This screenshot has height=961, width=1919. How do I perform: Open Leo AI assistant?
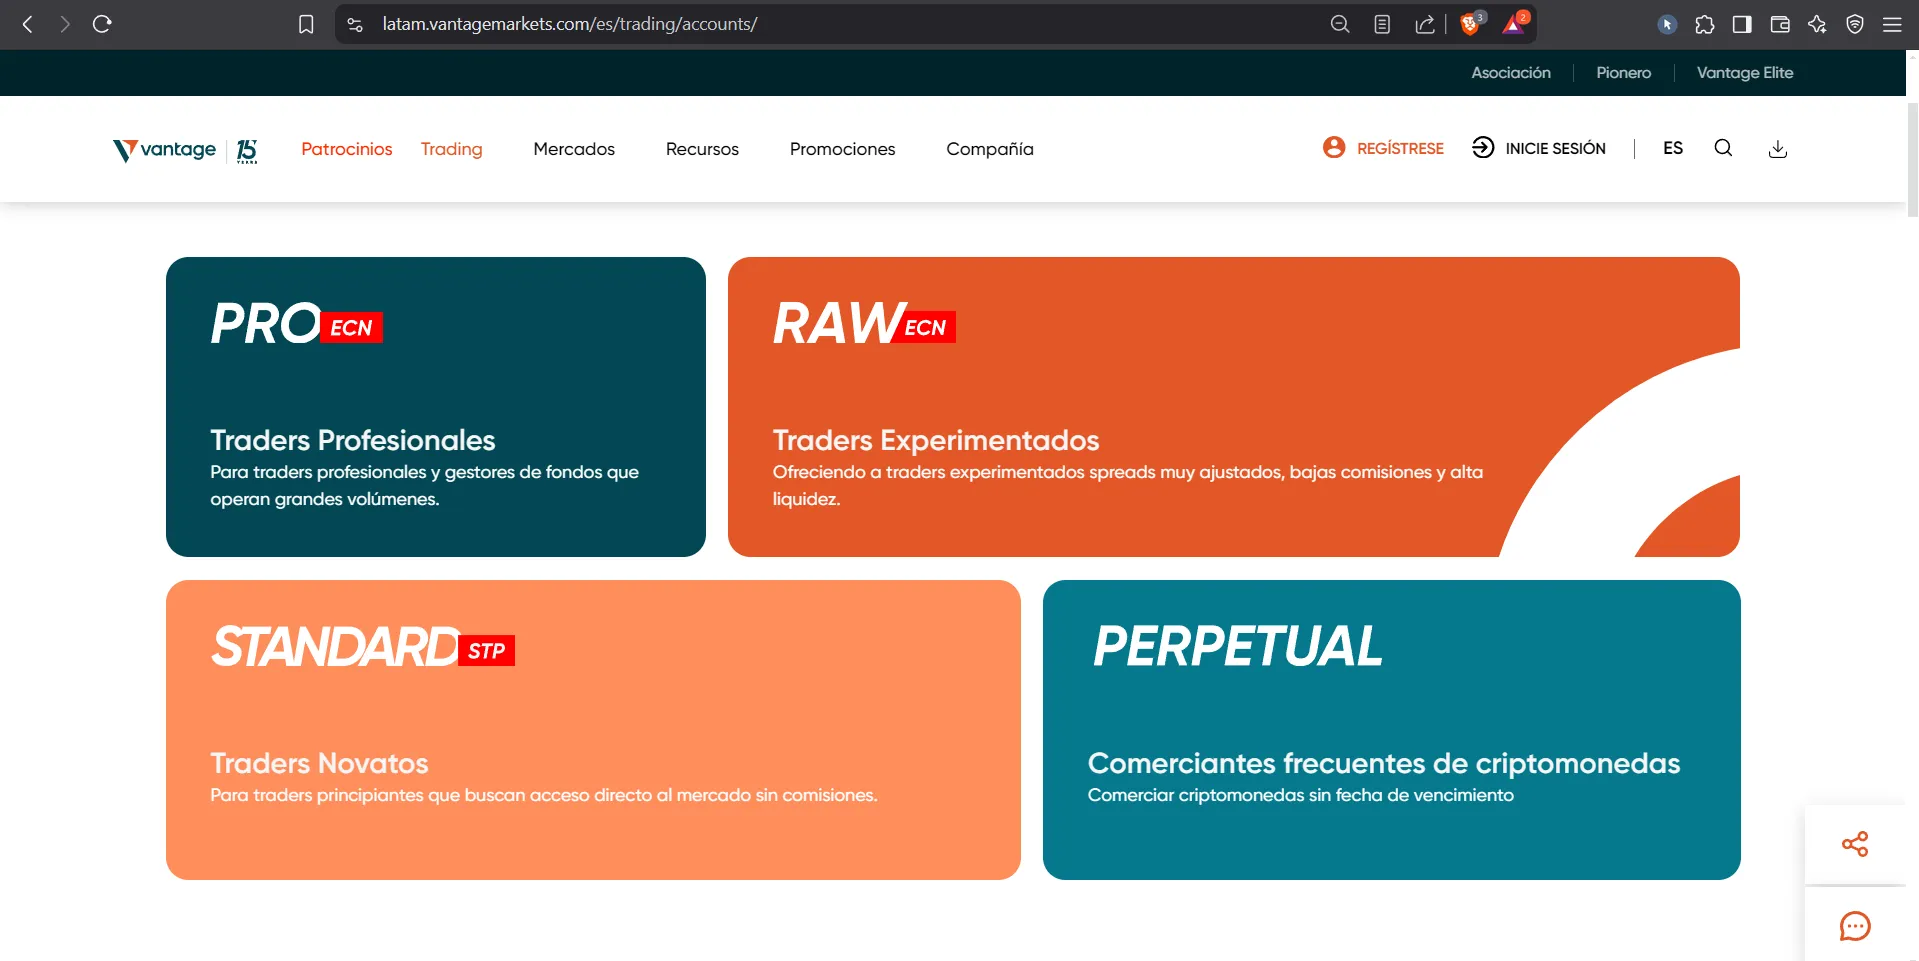click(x=1817, y=24)
